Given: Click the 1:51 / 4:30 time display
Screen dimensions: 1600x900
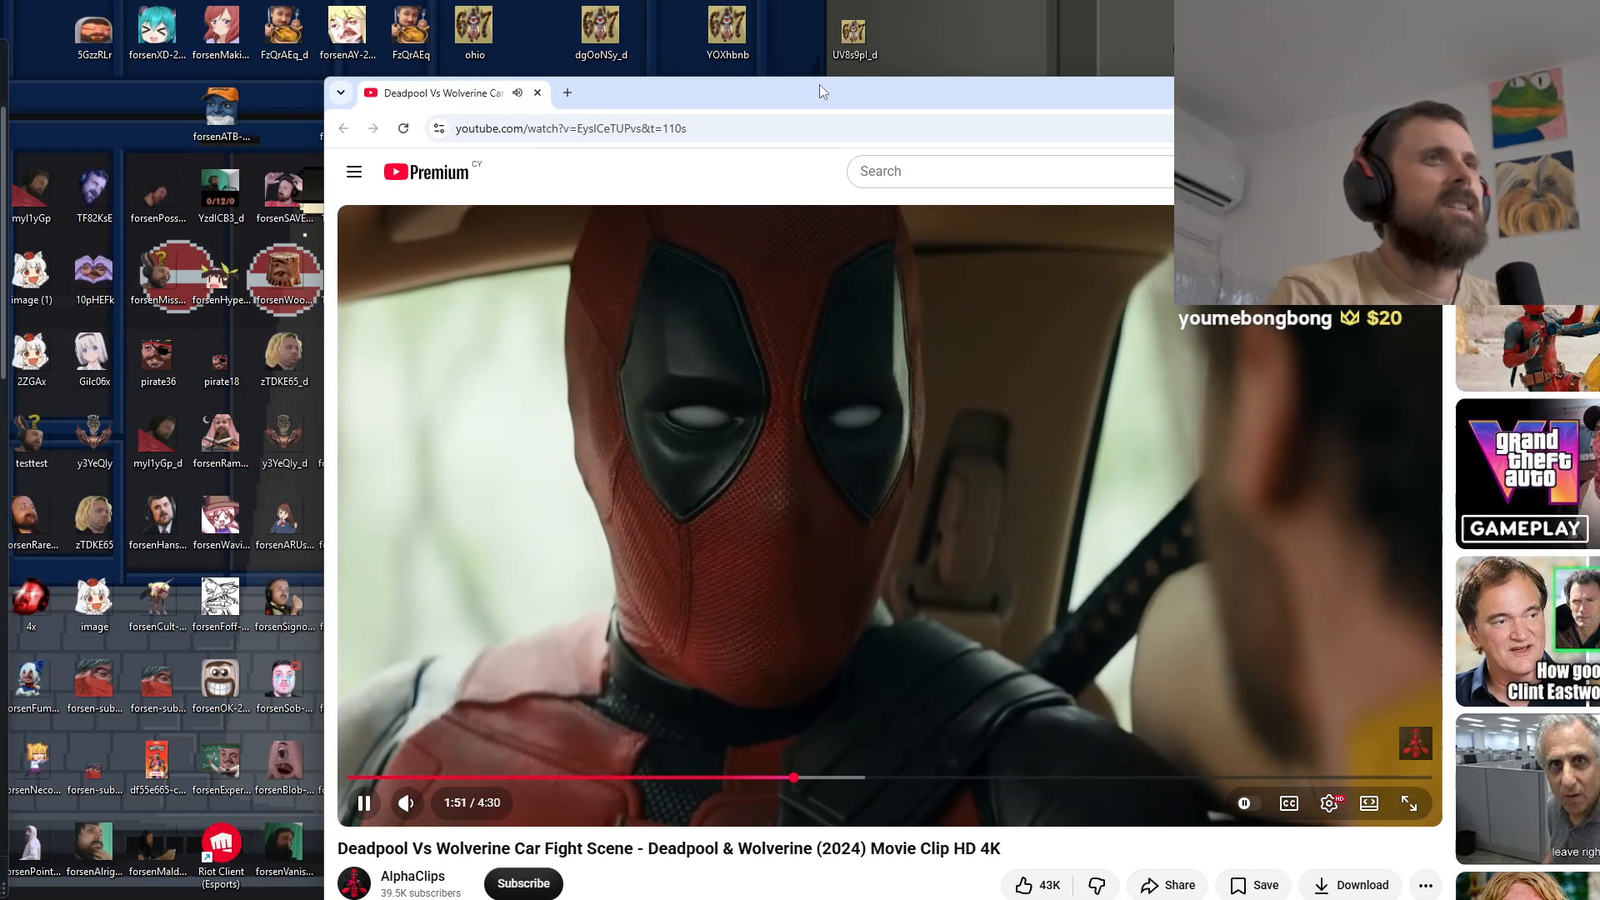Looking at the screenshot, I should click(472, 803).
